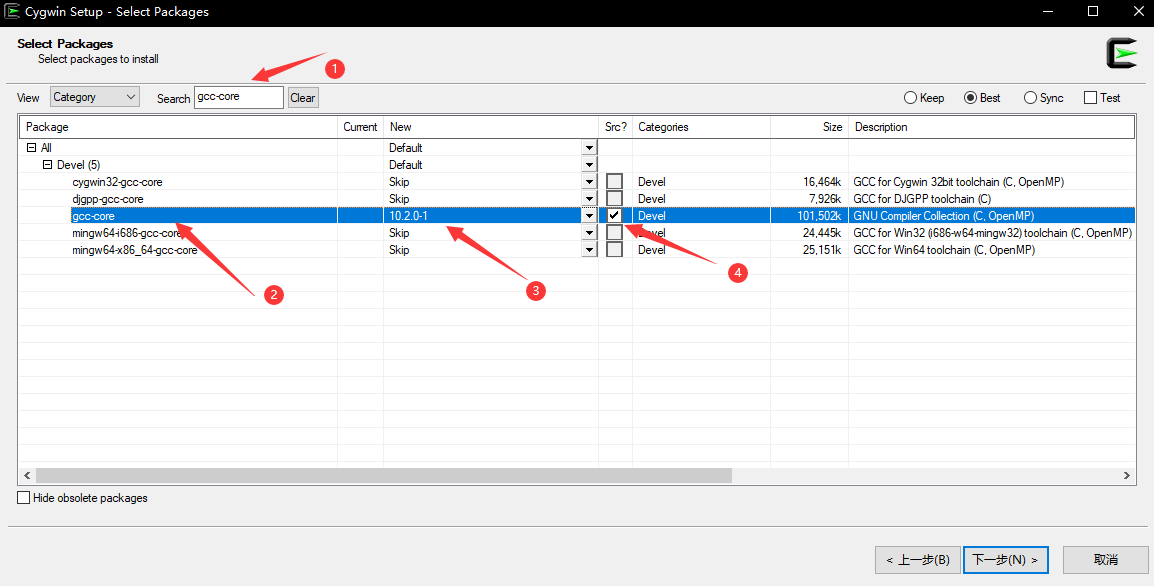The width and height of the screenshot is (1154, 586).
Task: Click the 24,445k size cell
Action: pyautogui.click(x=822, y=233)
